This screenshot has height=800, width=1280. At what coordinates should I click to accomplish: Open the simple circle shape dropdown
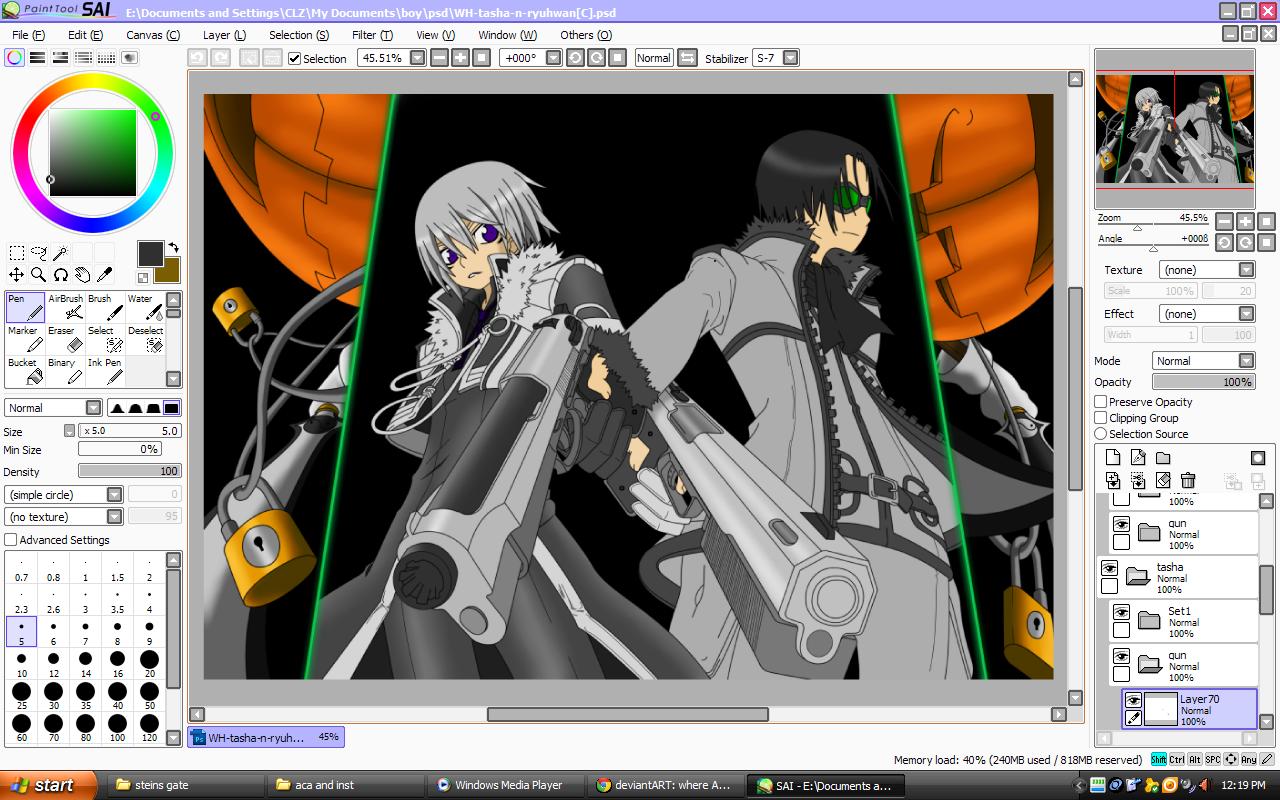114,495
